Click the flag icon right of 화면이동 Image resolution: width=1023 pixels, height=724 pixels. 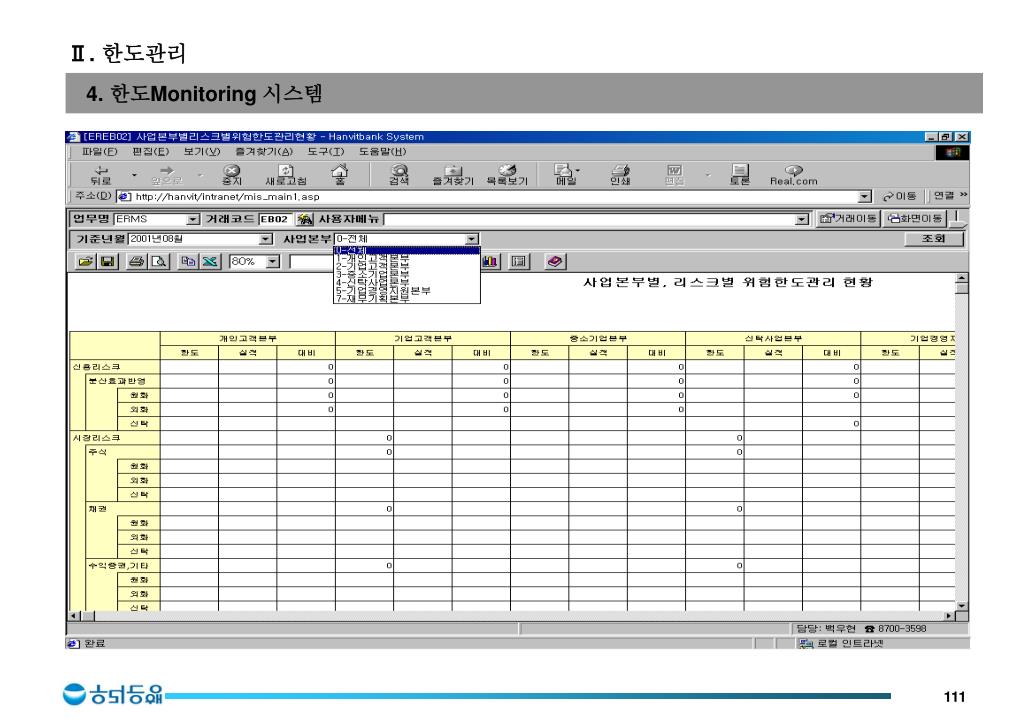pyautogui.click(x=959, y=219)
